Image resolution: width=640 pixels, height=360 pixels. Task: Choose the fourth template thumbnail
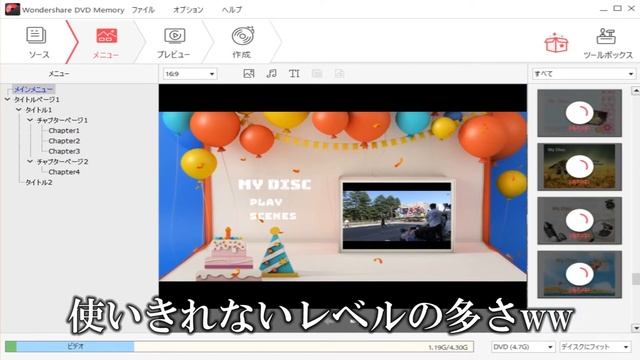click(x=579, y=275)
